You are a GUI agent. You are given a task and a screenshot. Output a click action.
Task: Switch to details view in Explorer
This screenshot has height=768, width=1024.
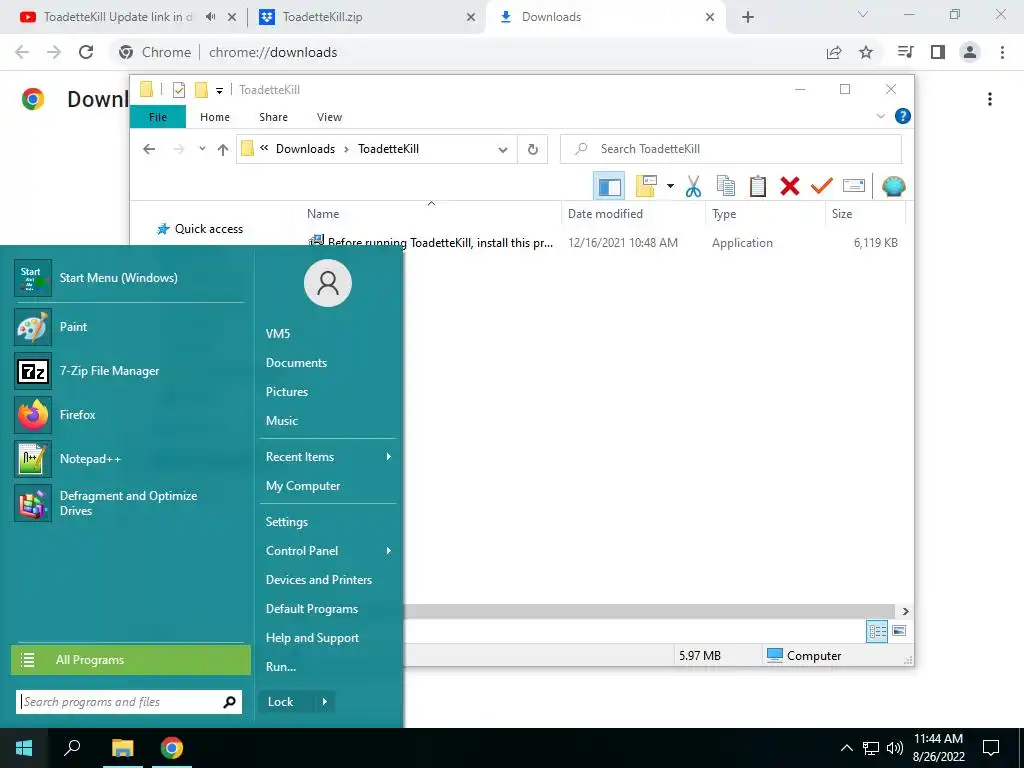pyautogui.click(x=877, y=631)
